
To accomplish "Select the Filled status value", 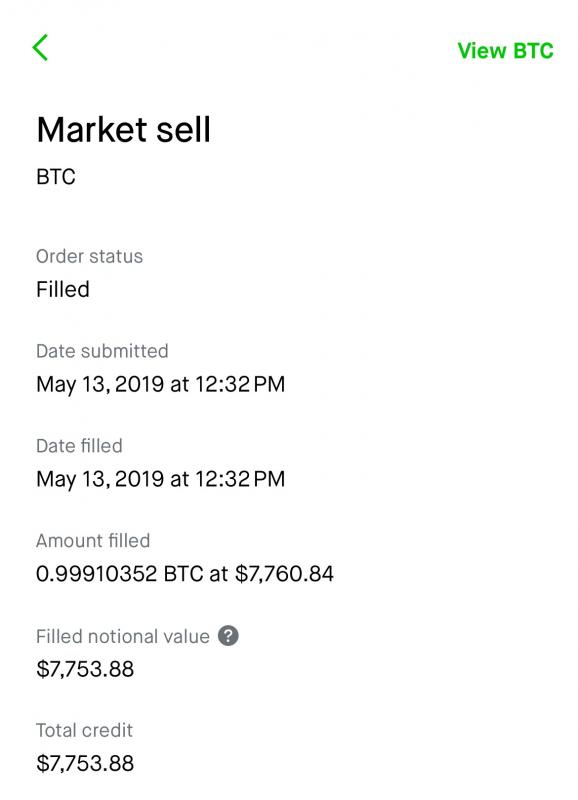I will coord(63,289).
